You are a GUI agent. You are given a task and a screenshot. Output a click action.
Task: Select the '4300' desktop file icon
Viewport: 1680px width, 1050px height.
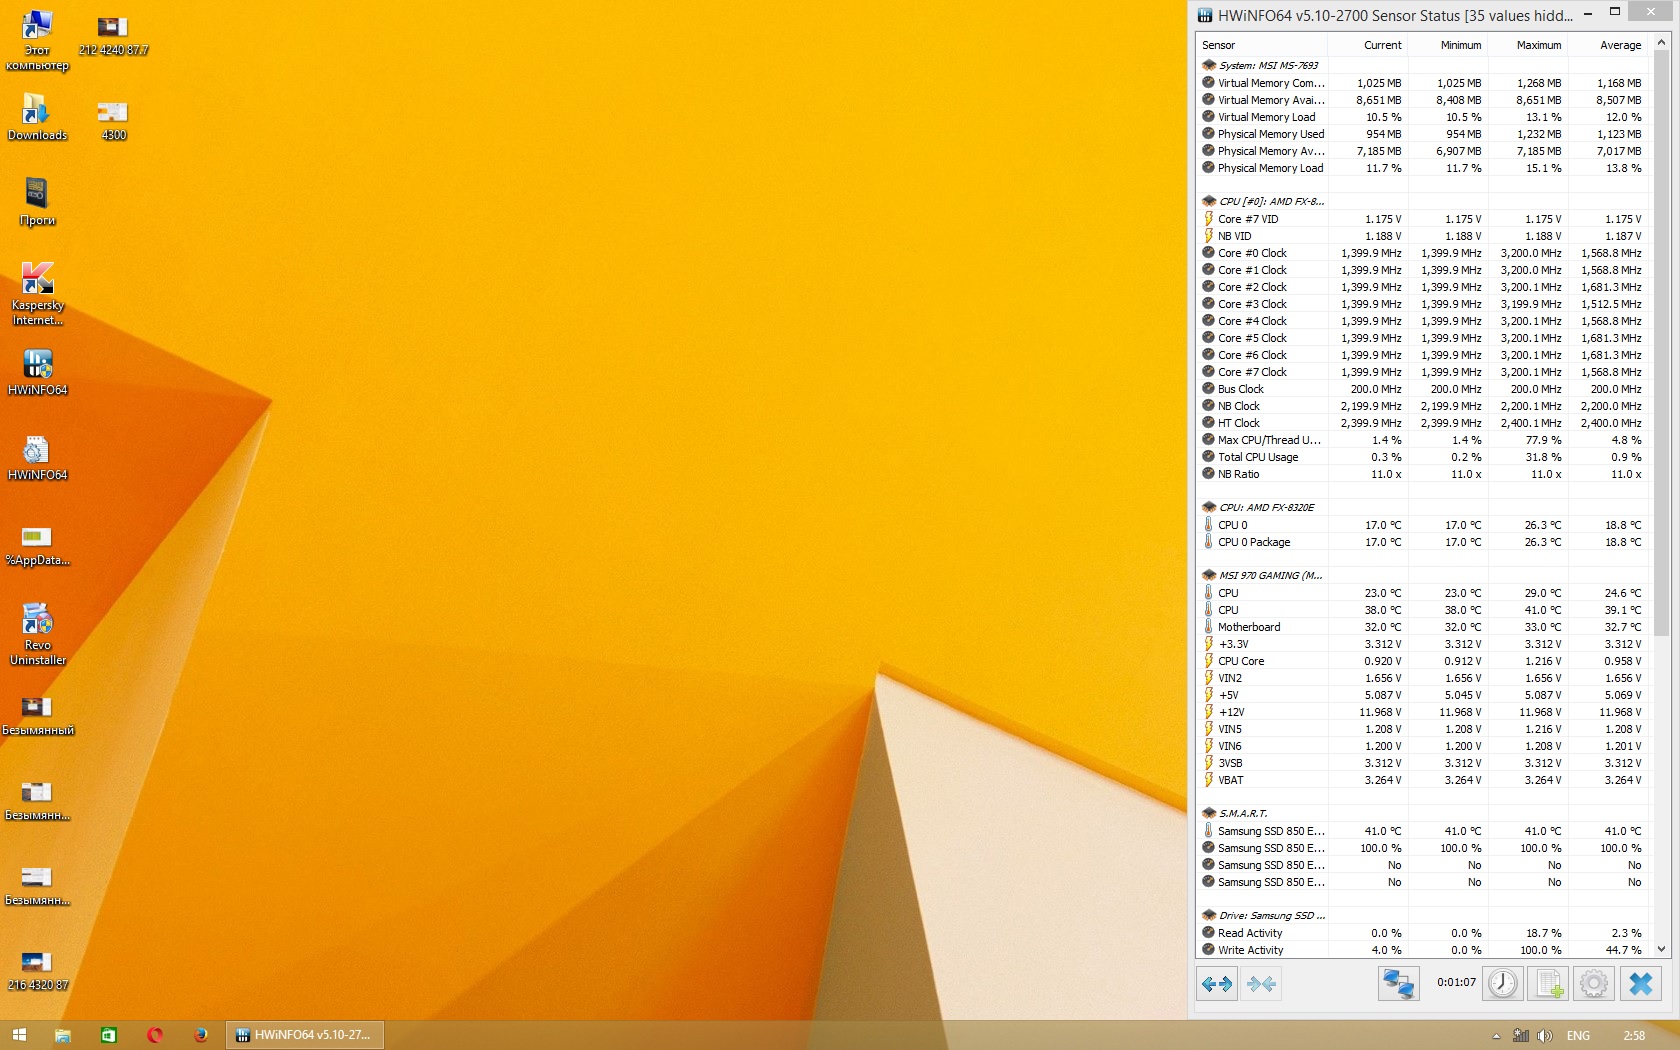113,119
